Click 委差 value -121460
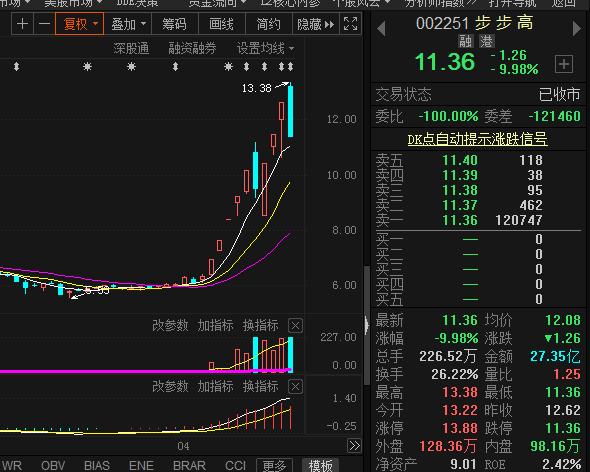 coord(554,116)
